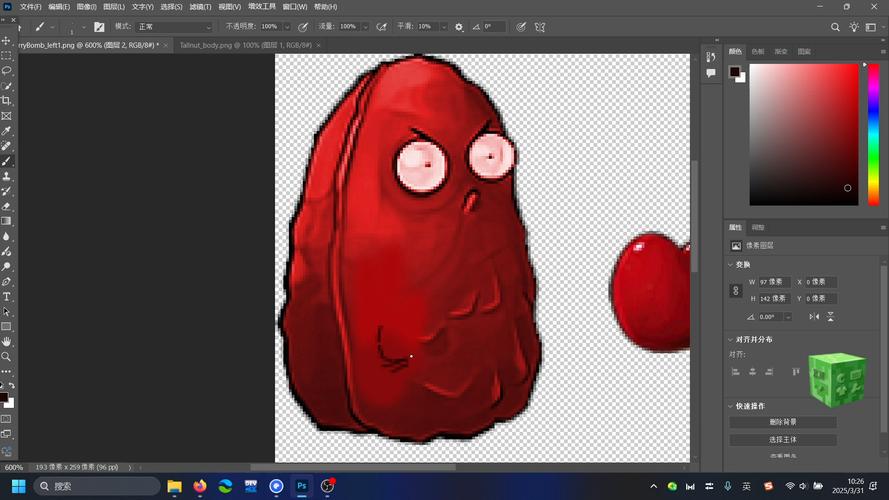Collapse the Transform section in Properties

731,265
